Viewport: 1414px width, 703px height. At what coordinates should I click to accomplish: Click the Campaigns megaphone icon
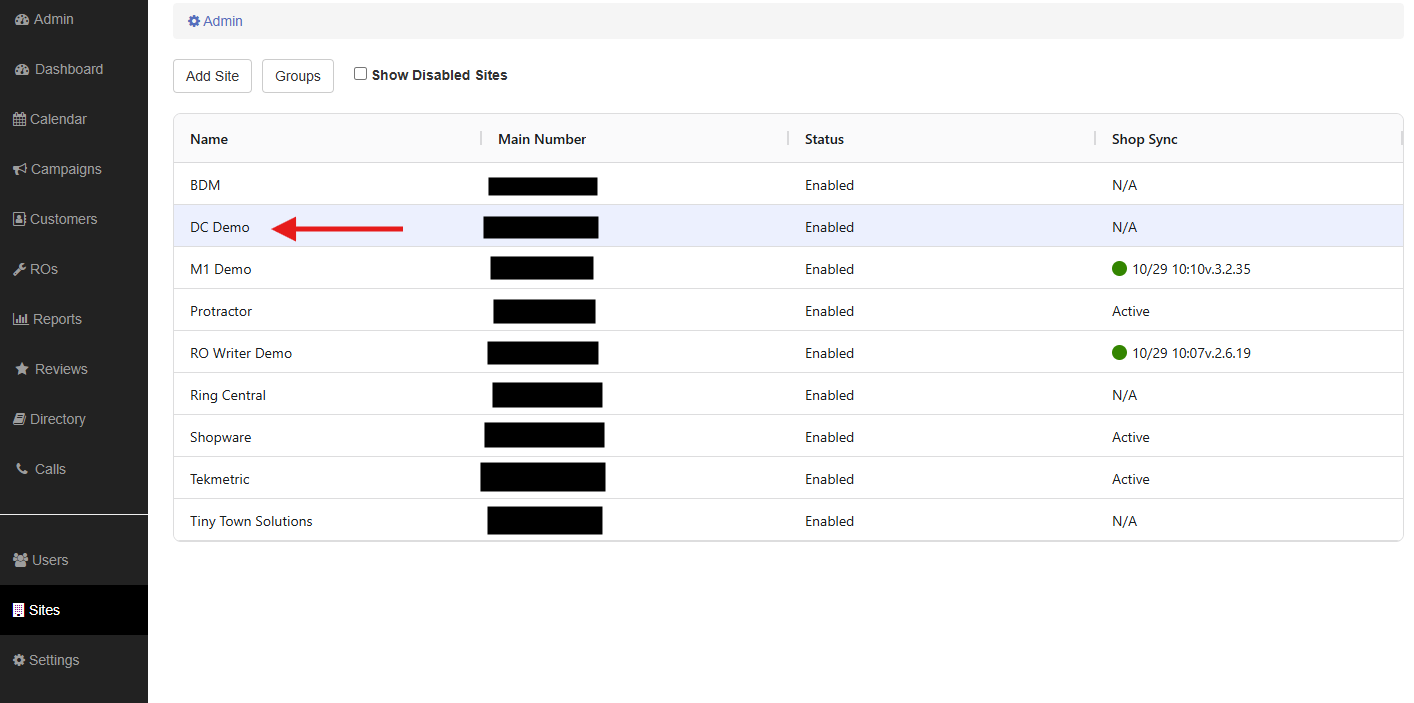coord(19,169)
